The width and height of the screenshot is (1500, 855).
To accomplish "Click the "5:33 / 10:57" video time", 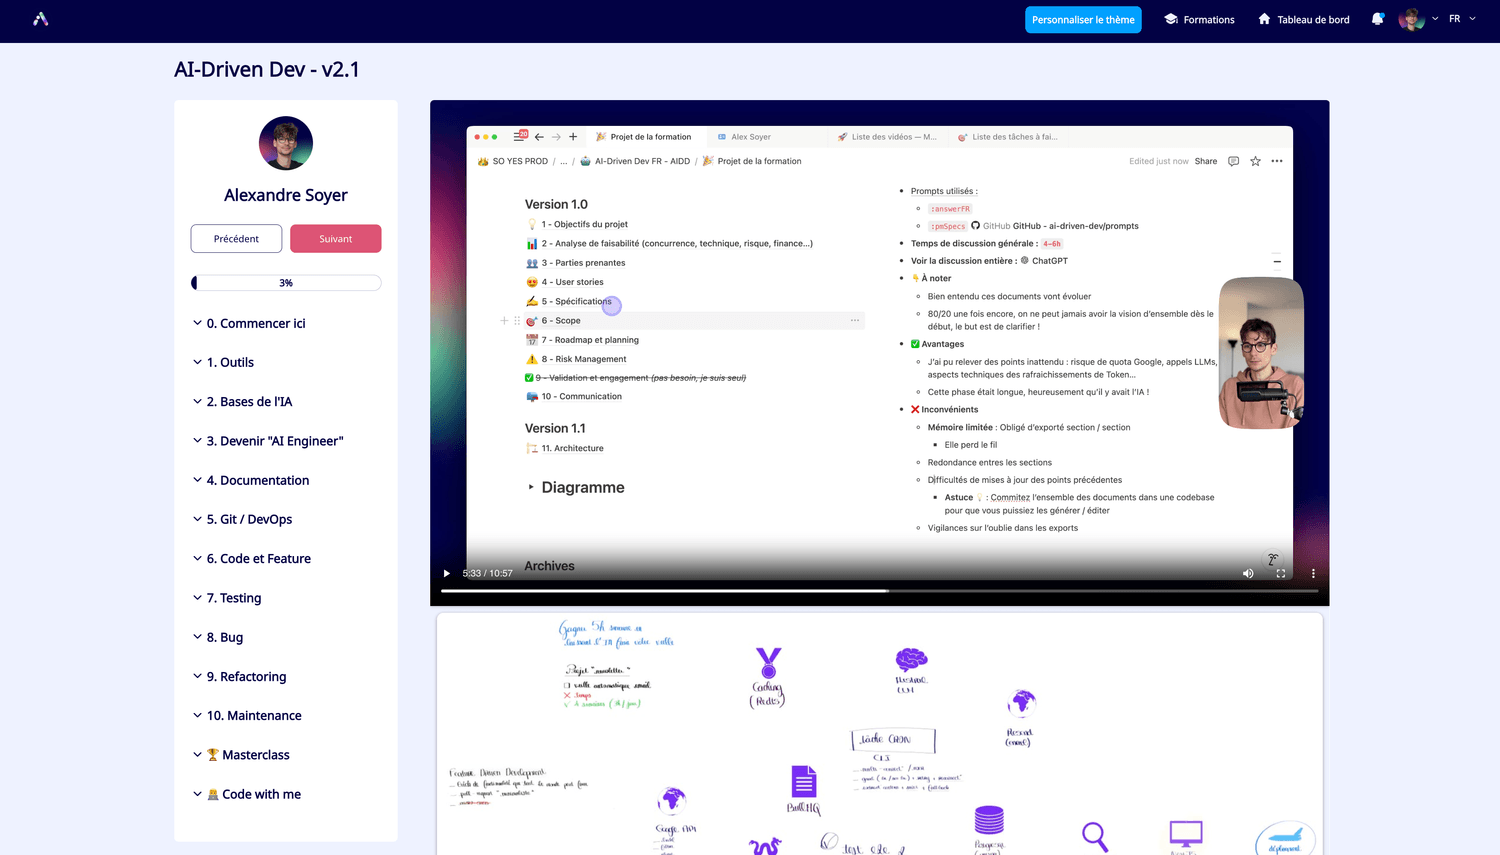I will tap(487, 573).
